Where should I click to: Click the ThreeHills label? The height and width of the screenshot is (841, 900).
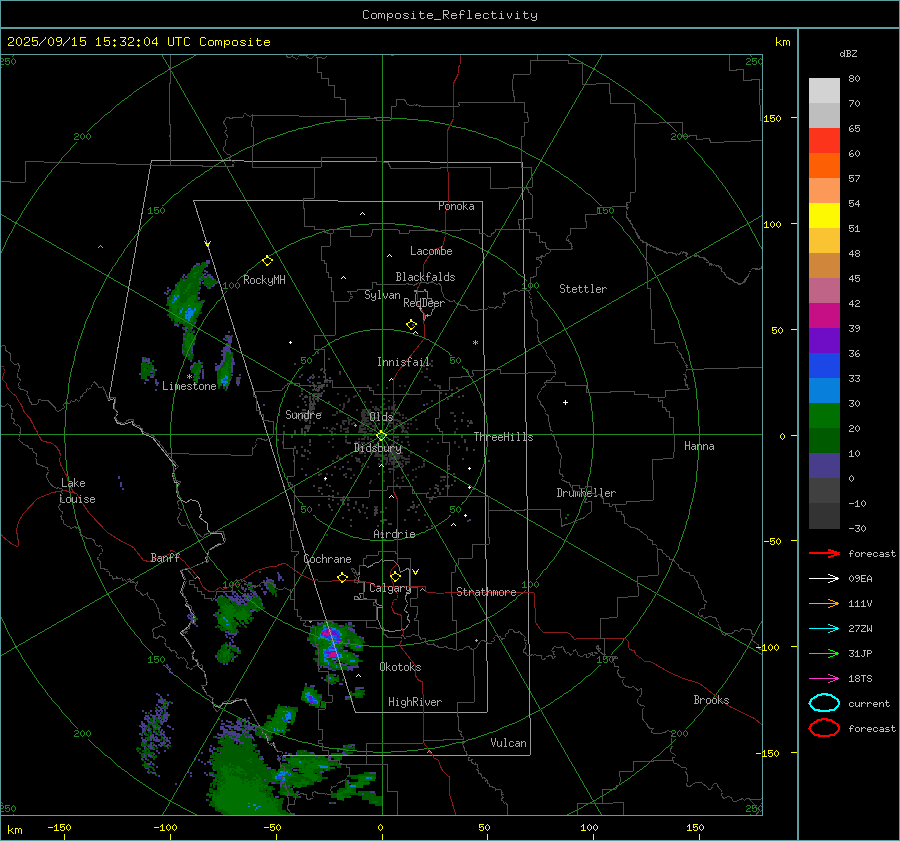point(503,437)
